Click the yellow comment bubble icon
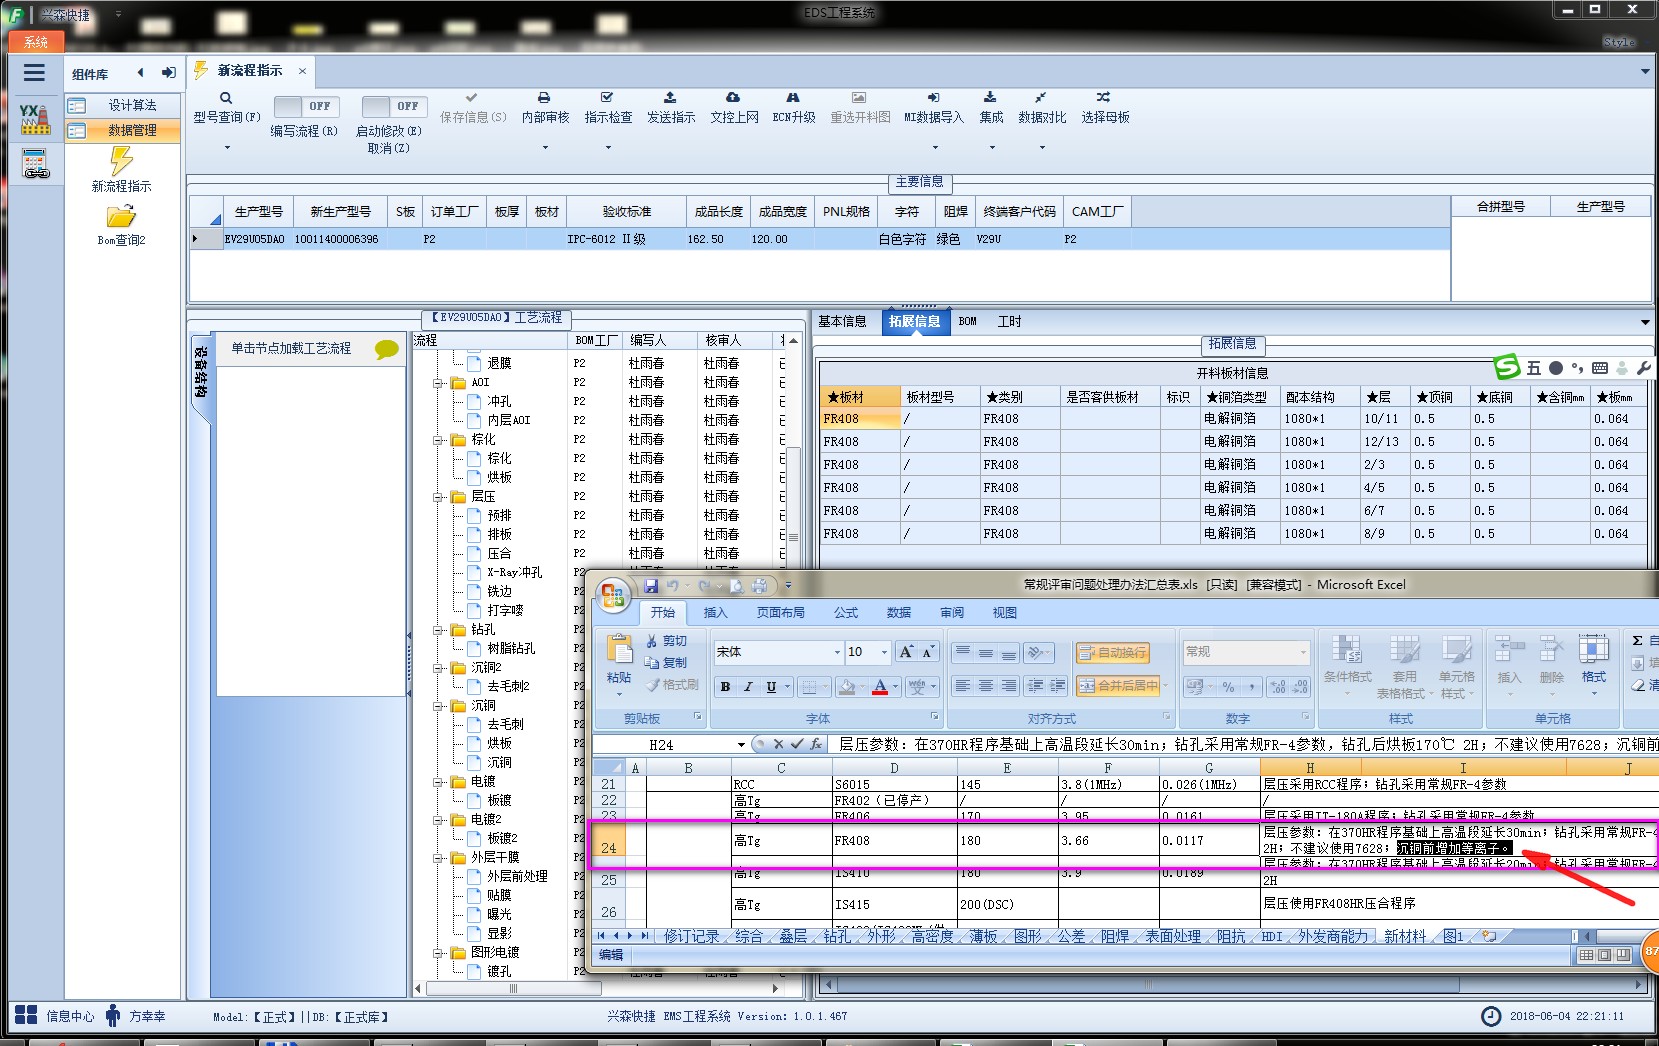This screenshot has width=1659, height=1046. 386,349
